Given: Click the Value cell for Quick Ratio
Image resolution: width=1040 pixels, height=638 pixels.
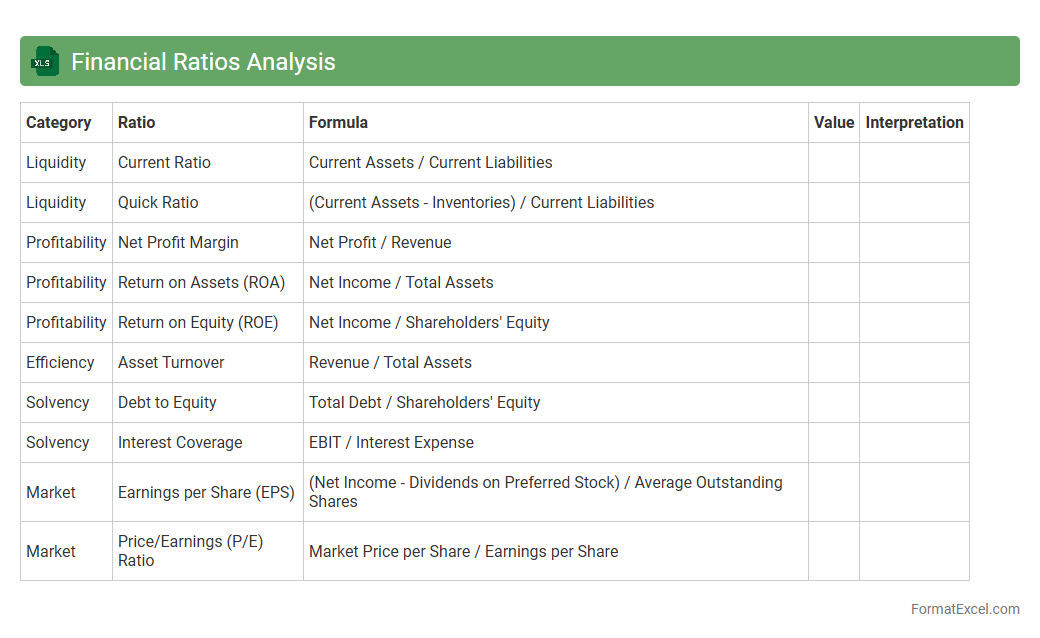Looking at the screenshot, I should [x=833, y=203].
